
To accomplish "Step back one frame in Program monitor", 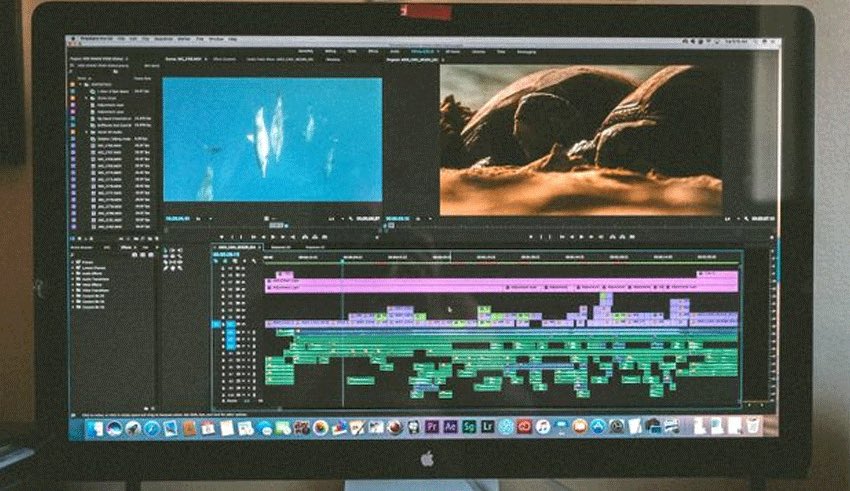I will (573, 237).
